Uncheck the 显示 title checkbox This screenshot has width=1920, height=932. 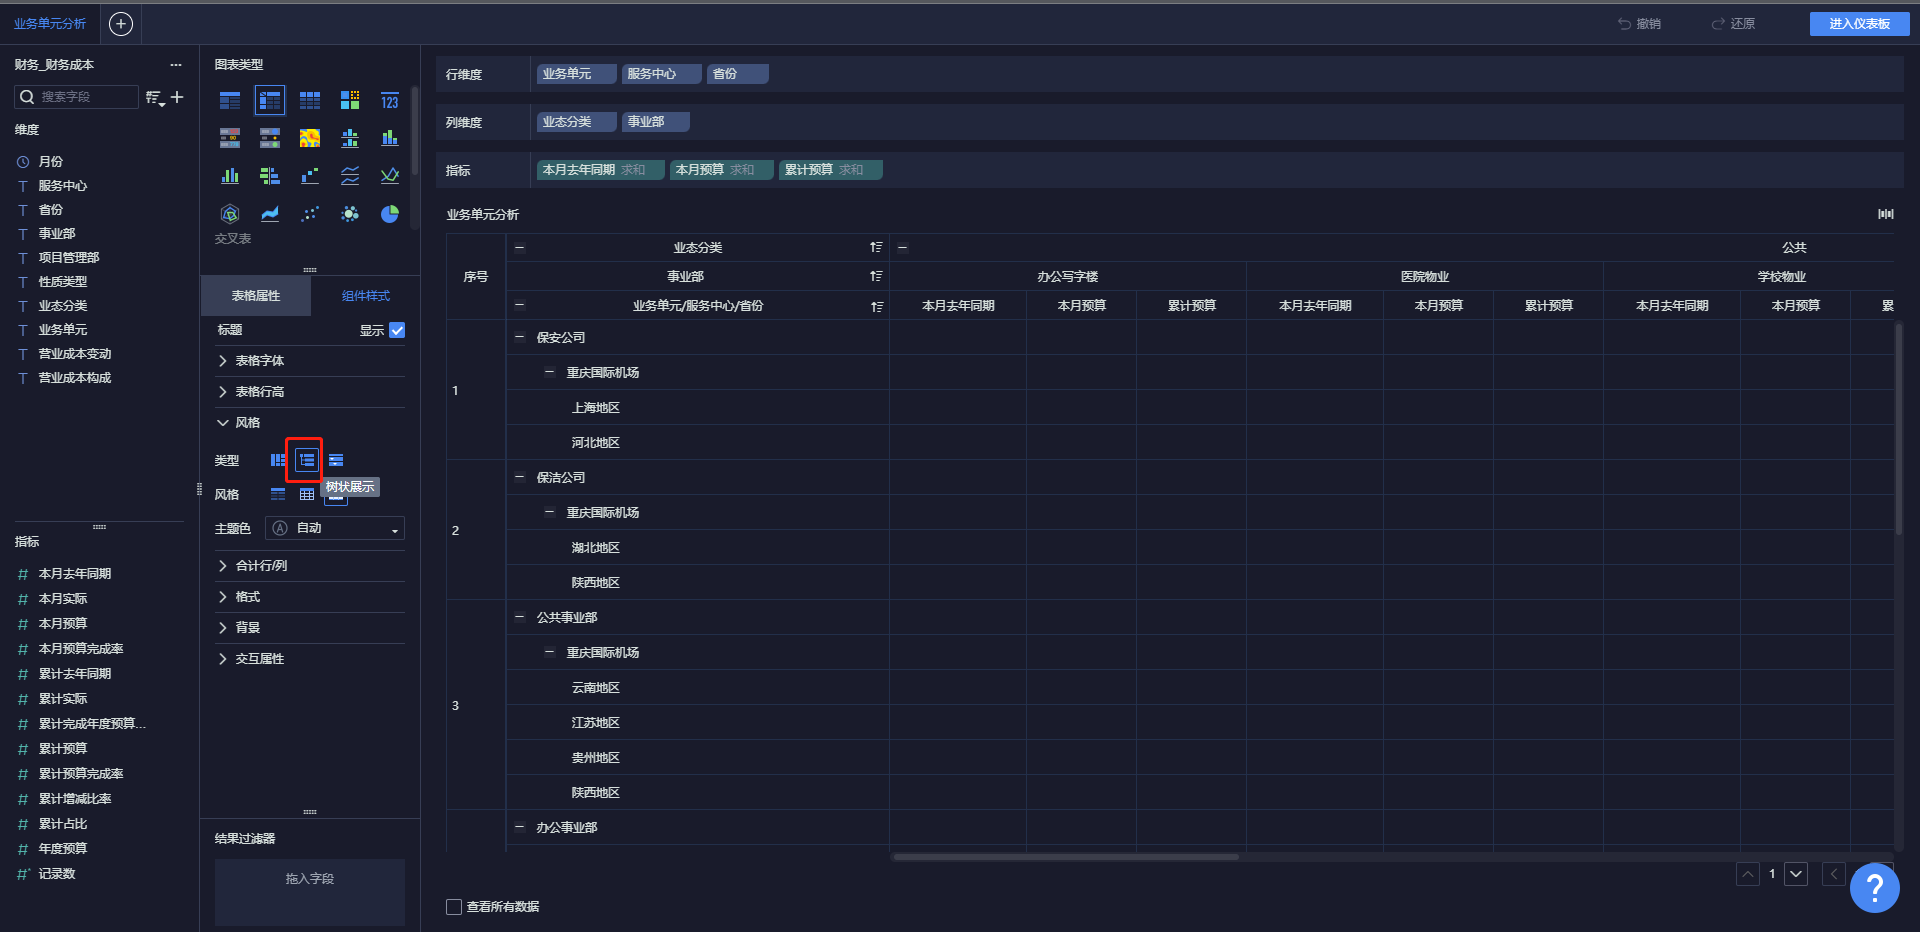click(397, 330)
